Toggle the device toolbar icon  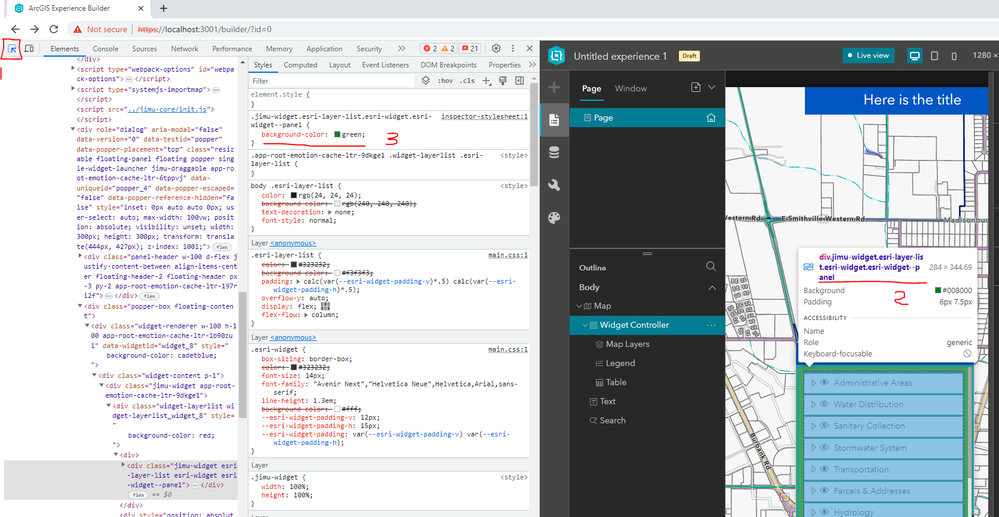click(x=29, y=48)
